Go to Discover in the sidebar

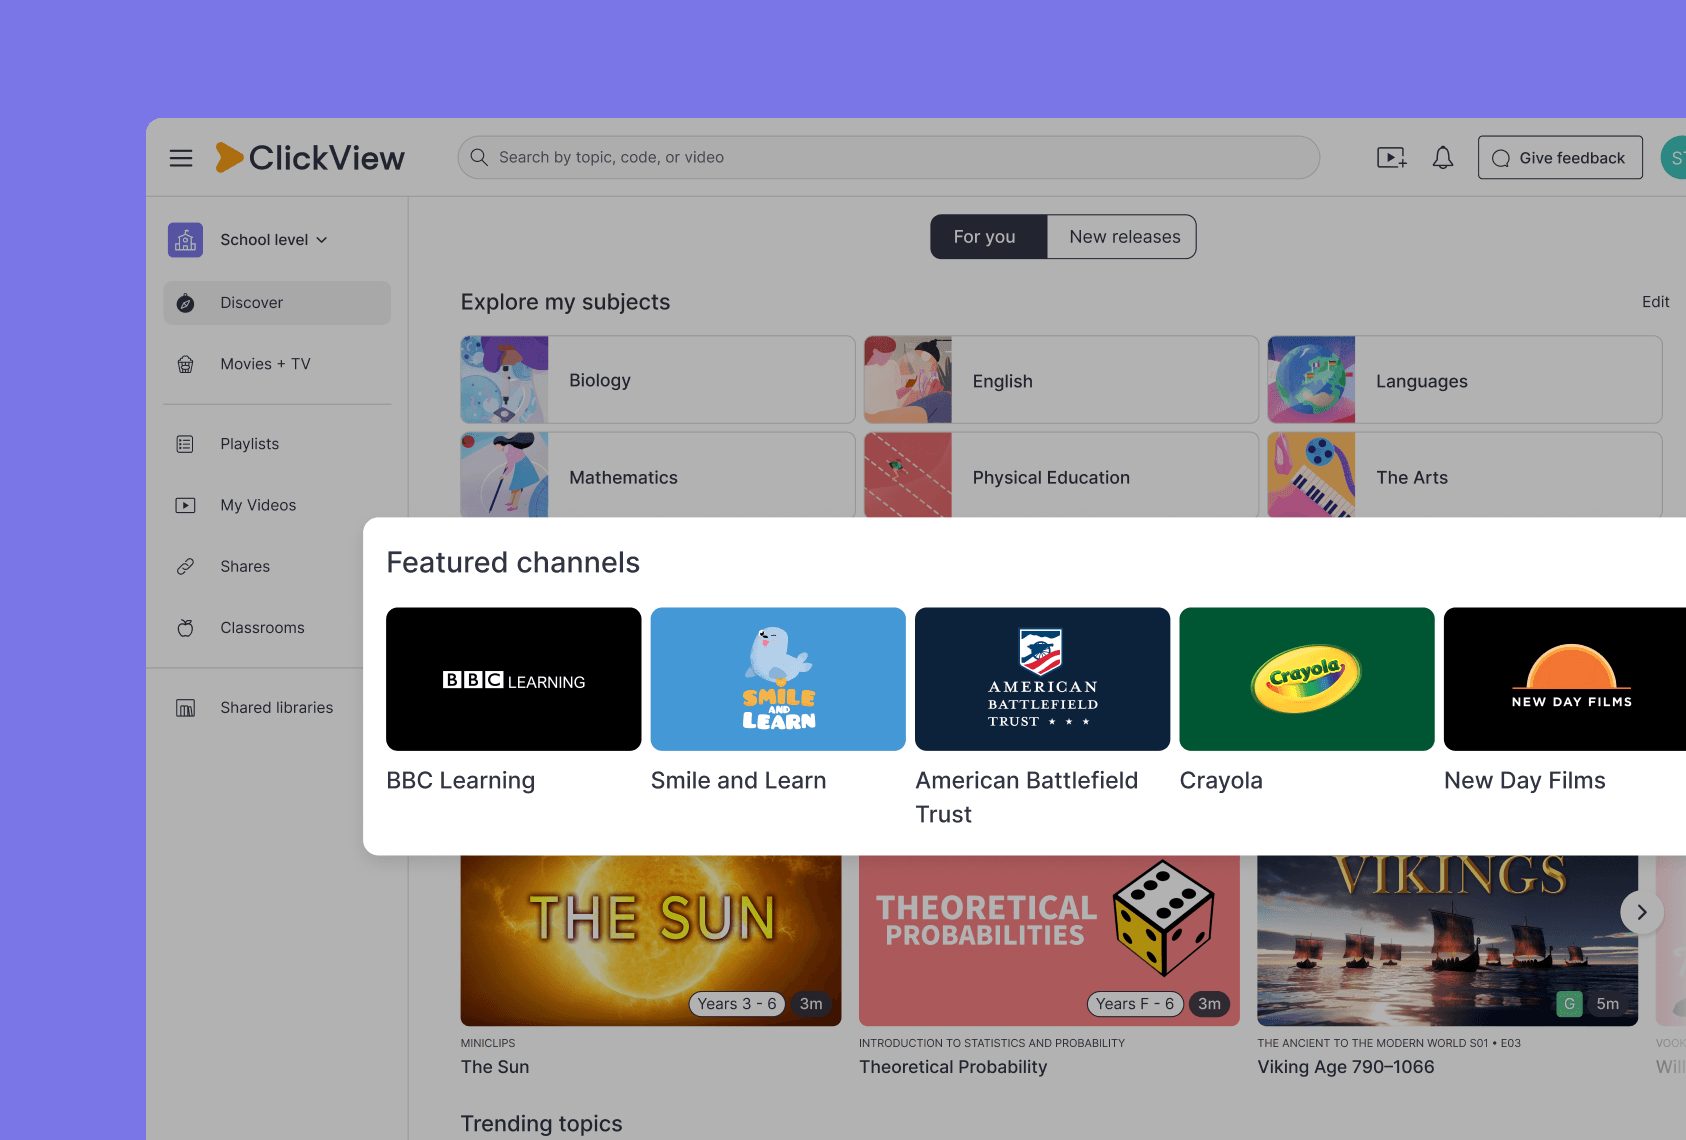(x=277, y=303)
